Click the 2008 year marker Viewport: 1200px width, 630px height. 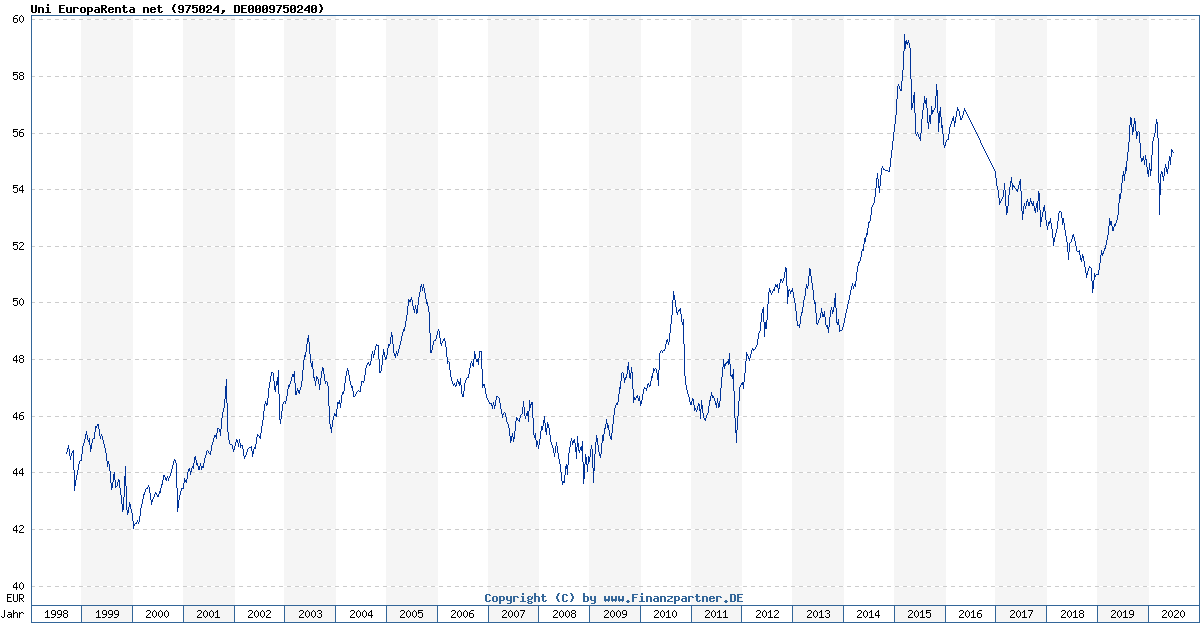point(564,614)
